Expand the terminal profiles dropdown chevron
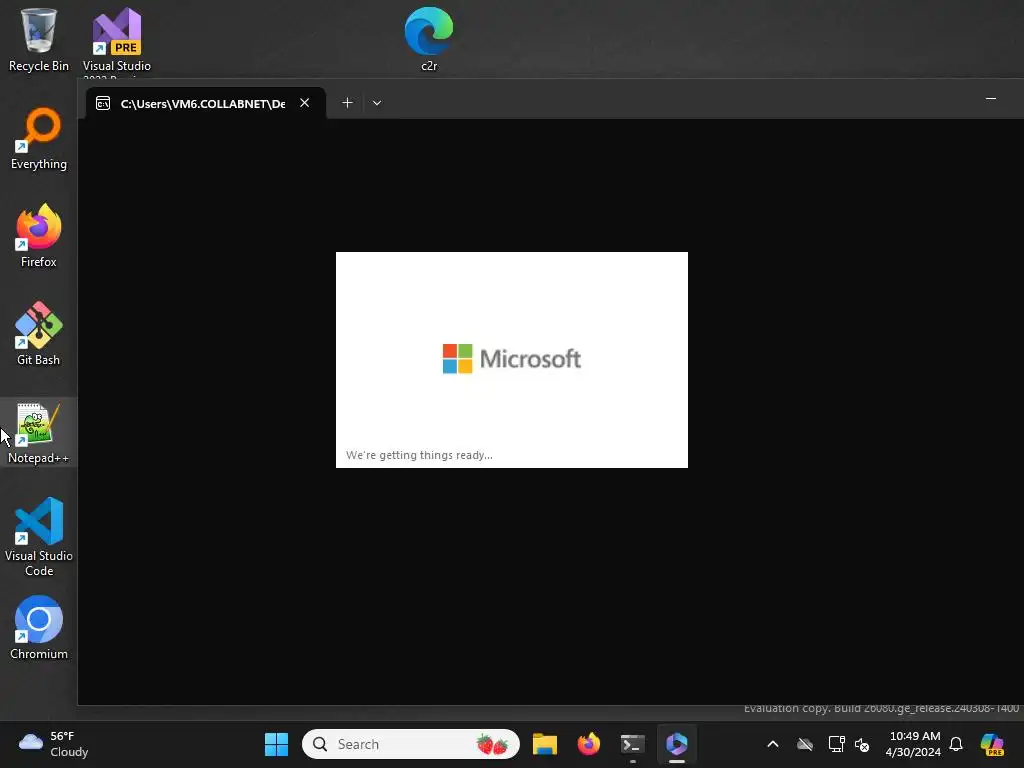Viewport: 1024px width, 768px height. pyautogui.click(x=377, y=103)
